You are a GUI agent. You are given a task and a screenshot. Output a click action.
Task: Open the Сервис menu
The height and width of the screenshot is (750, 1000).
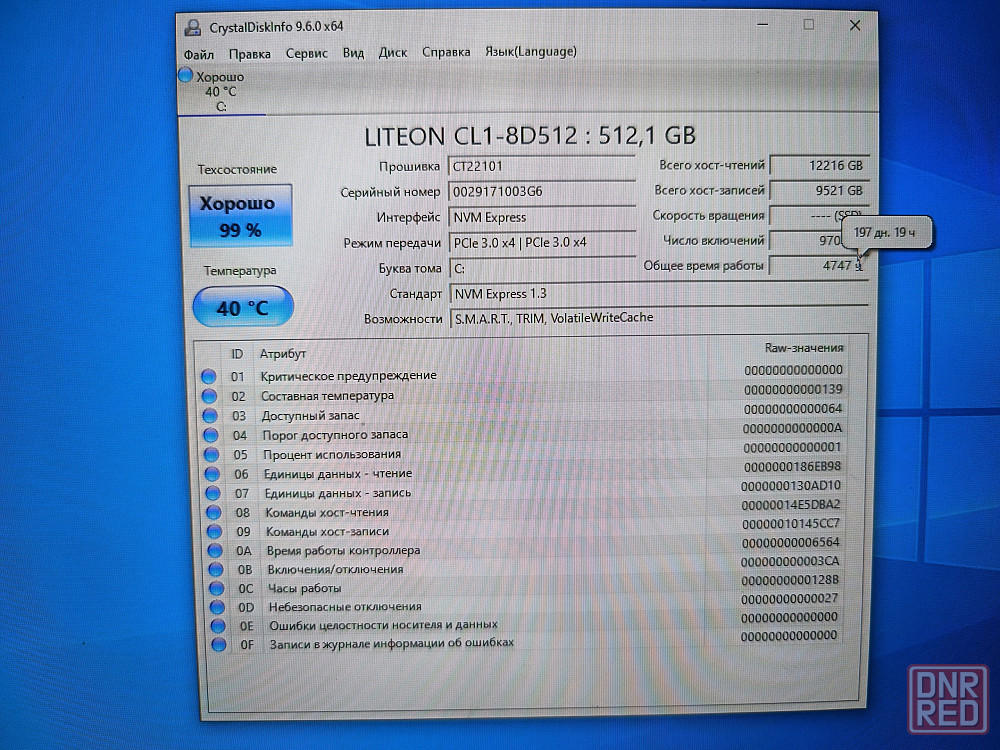point(306,54)
